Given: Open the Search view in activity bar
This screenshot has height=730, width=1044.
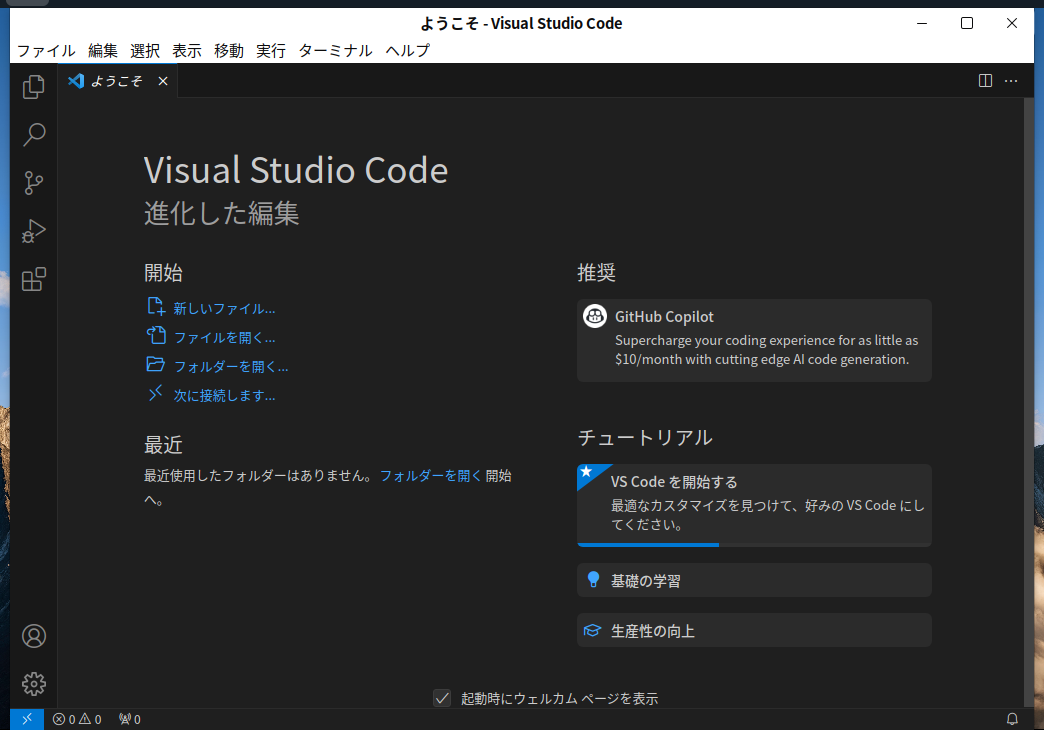Looking at the screenshot, I should [x=33, y=135].
